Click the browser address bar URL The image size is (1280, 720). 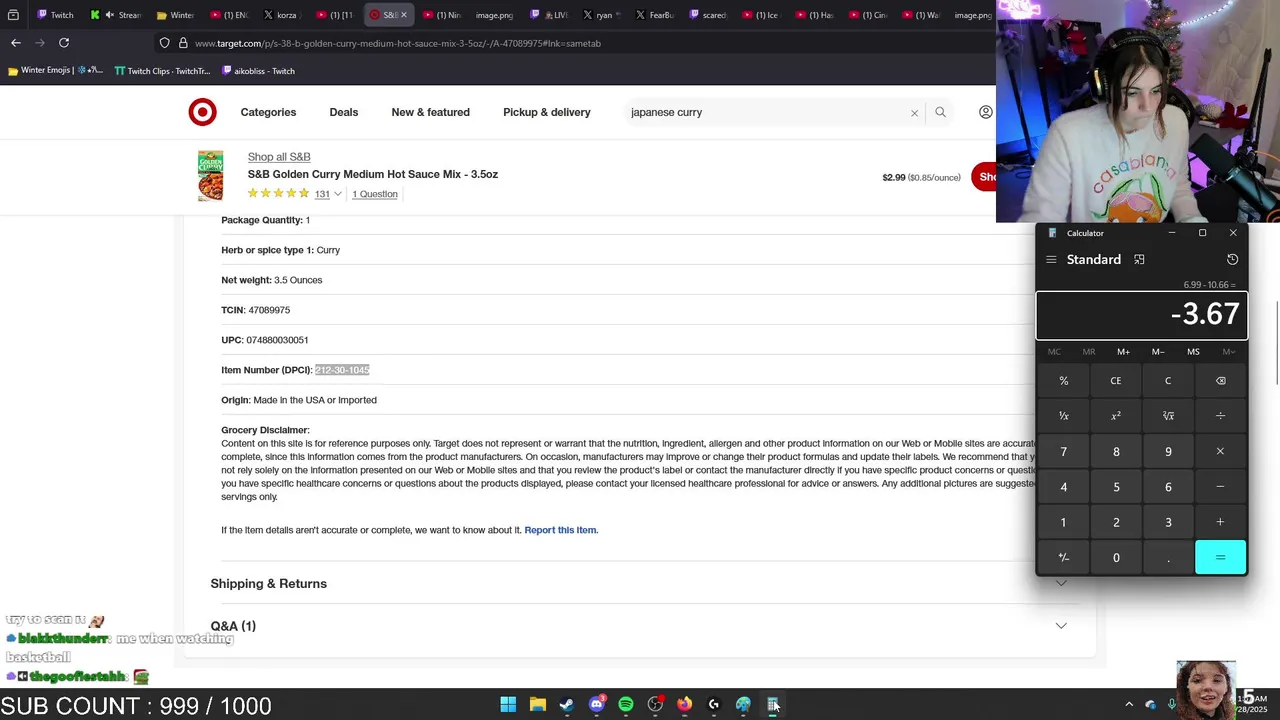click(398, 44)
